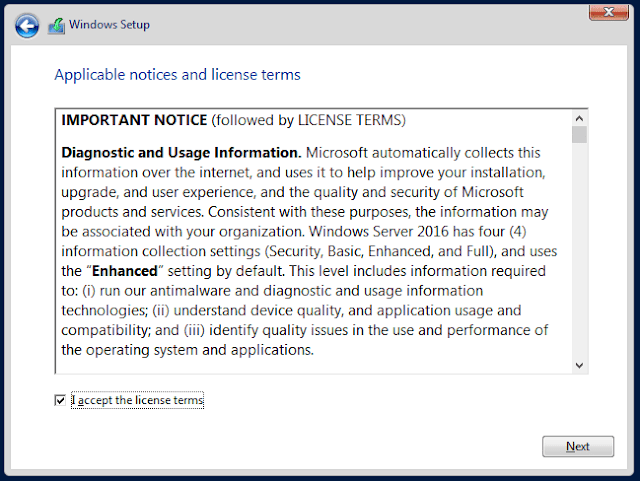Click the "Diagnostic and Usage Information" bold heading
The image size is (640, 481).
click(x=181, y=153)
